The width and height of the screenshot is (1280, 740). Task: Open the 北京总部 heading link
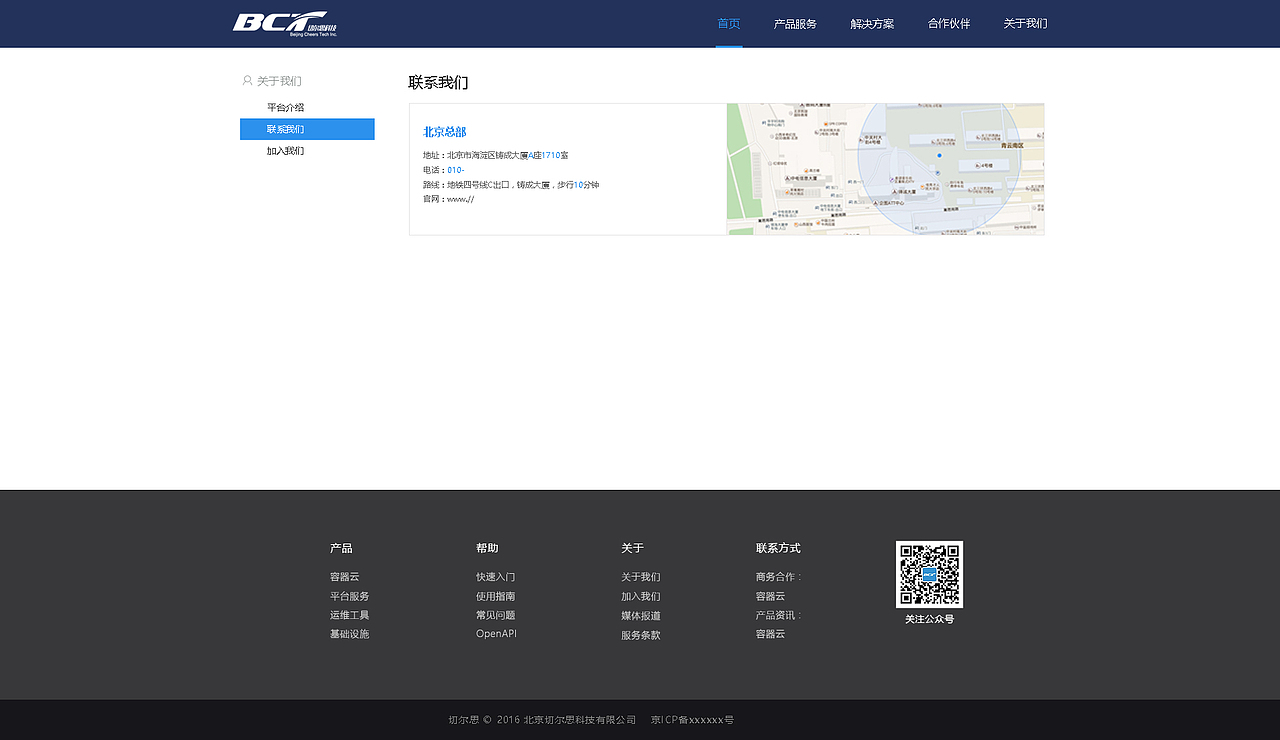[444, 131]
